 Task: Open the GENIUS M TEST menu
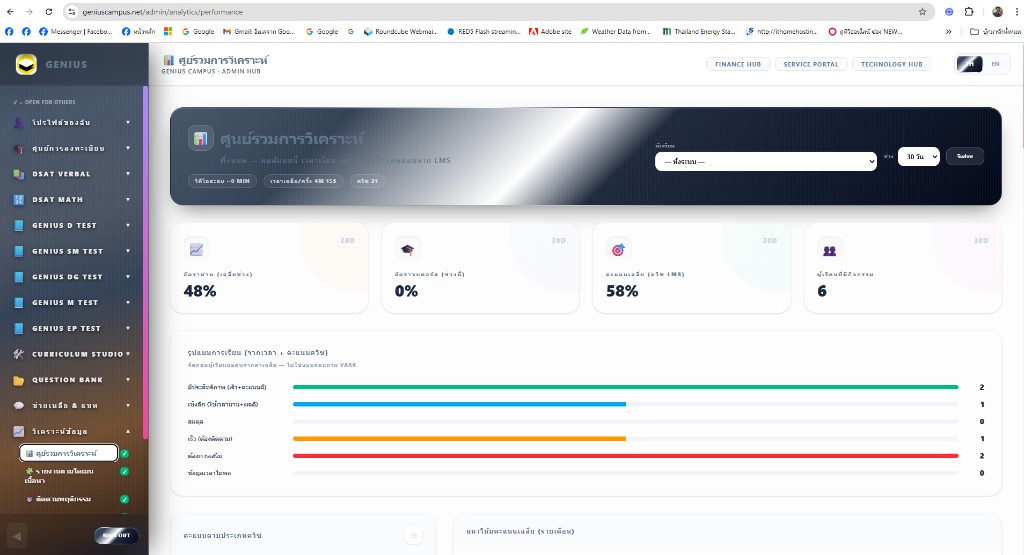(x=72, y=302)
